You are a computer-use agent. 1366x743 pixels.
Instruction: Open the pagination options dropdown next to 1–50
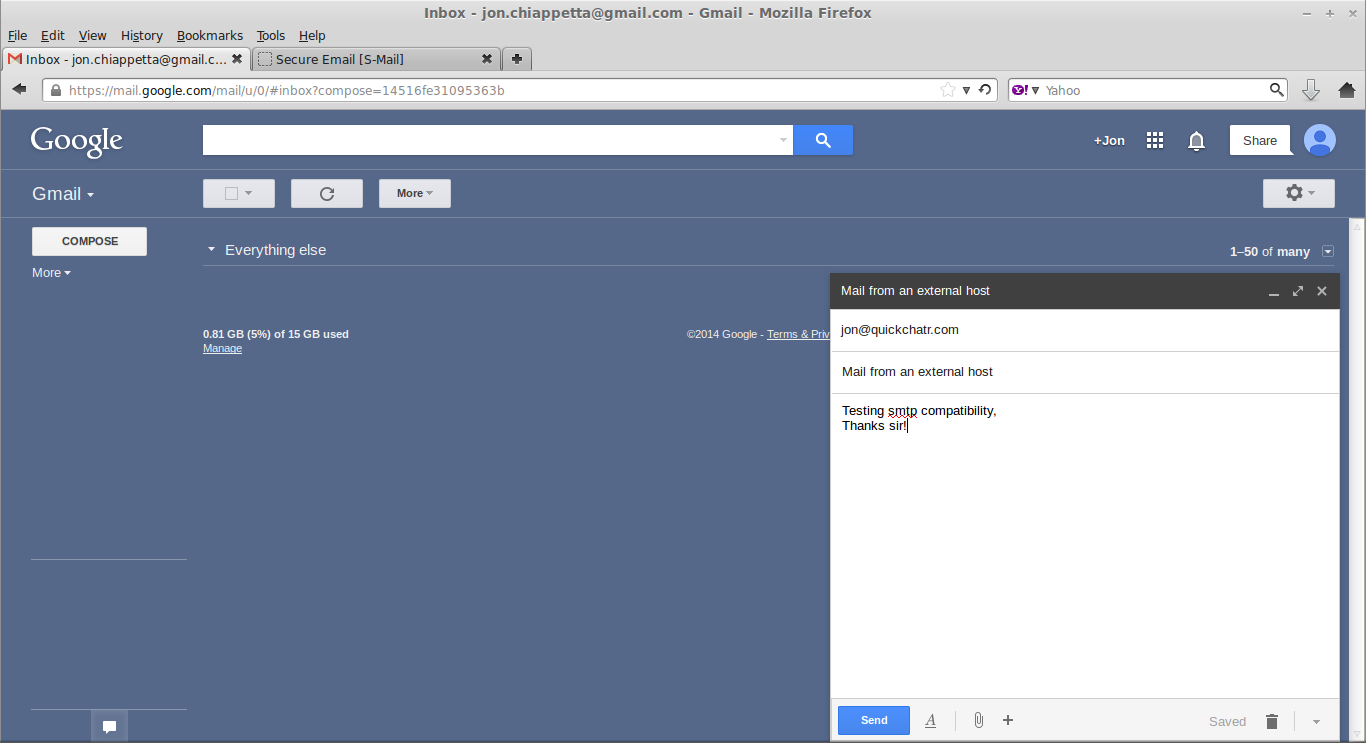point(1328,252)
